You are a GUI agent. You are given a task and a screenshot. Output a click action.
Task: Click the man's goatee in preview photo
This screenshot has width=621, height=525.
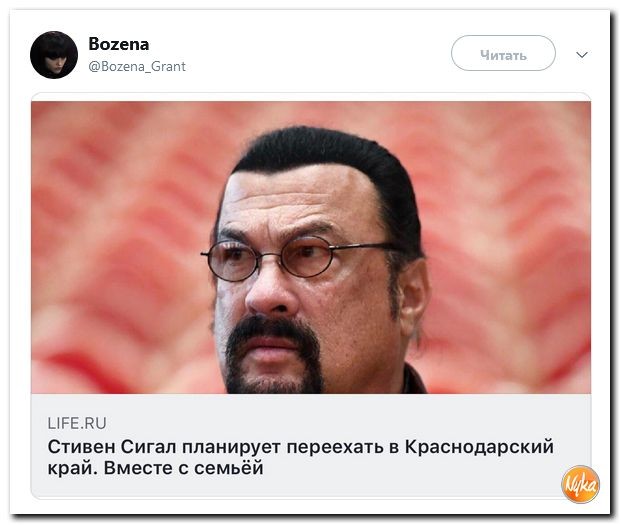tap(273, 352)
